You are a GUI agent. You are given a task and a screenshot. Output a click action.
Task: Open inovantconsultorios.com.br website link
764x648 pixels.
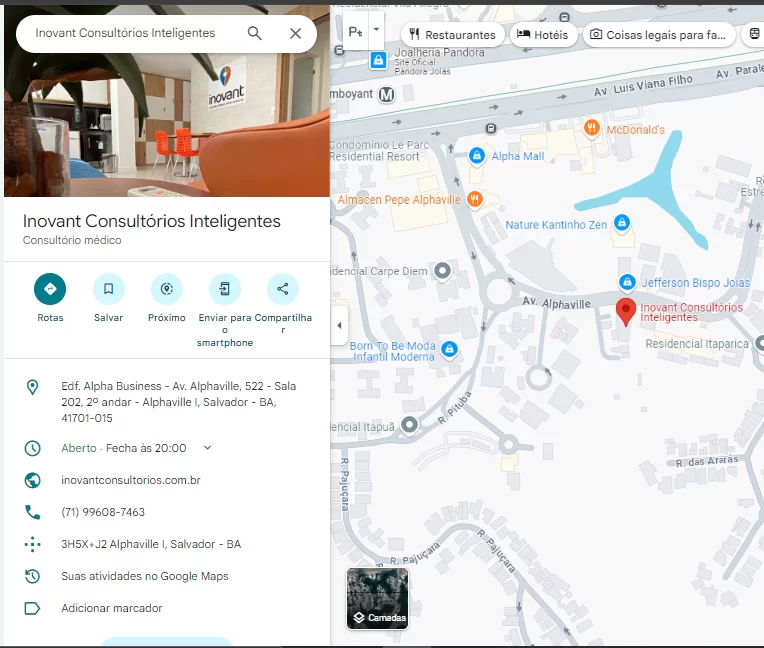(131, 480)
